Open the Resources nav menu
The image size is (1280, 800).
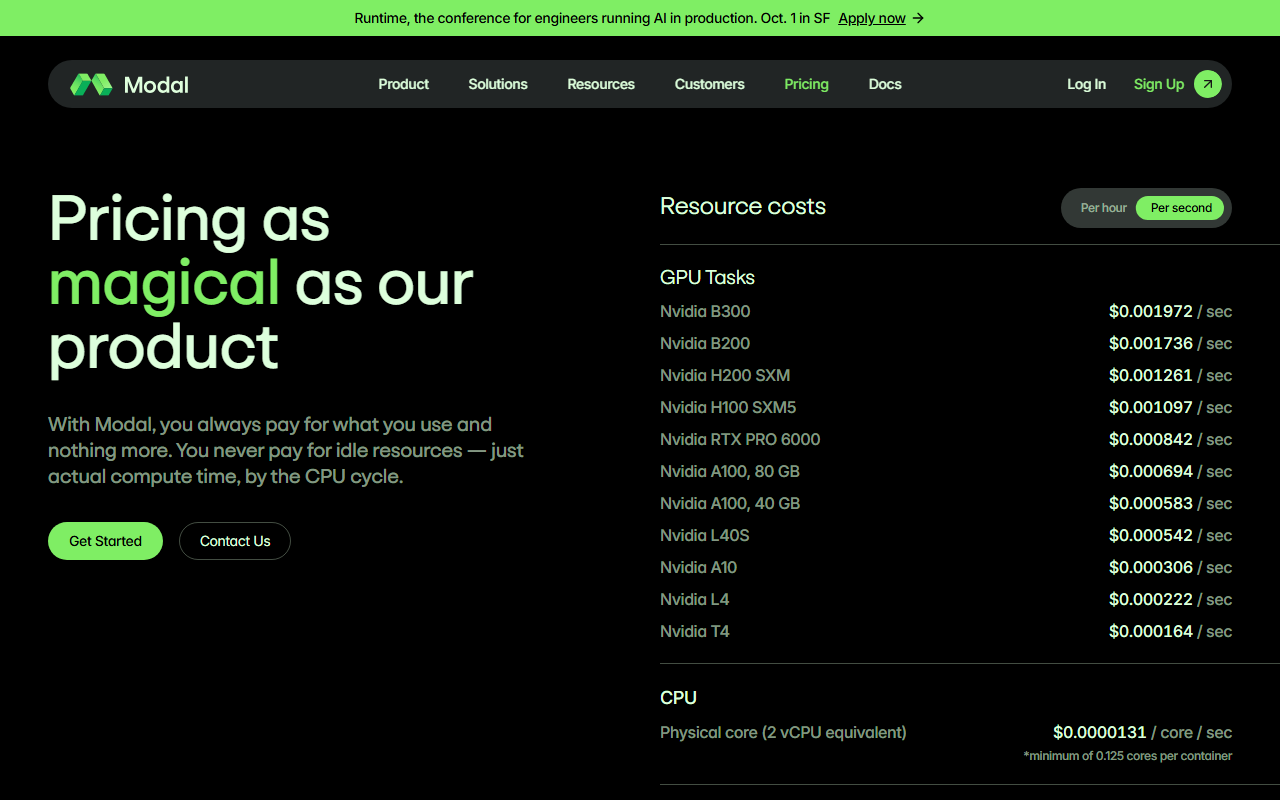click(601, 84)
